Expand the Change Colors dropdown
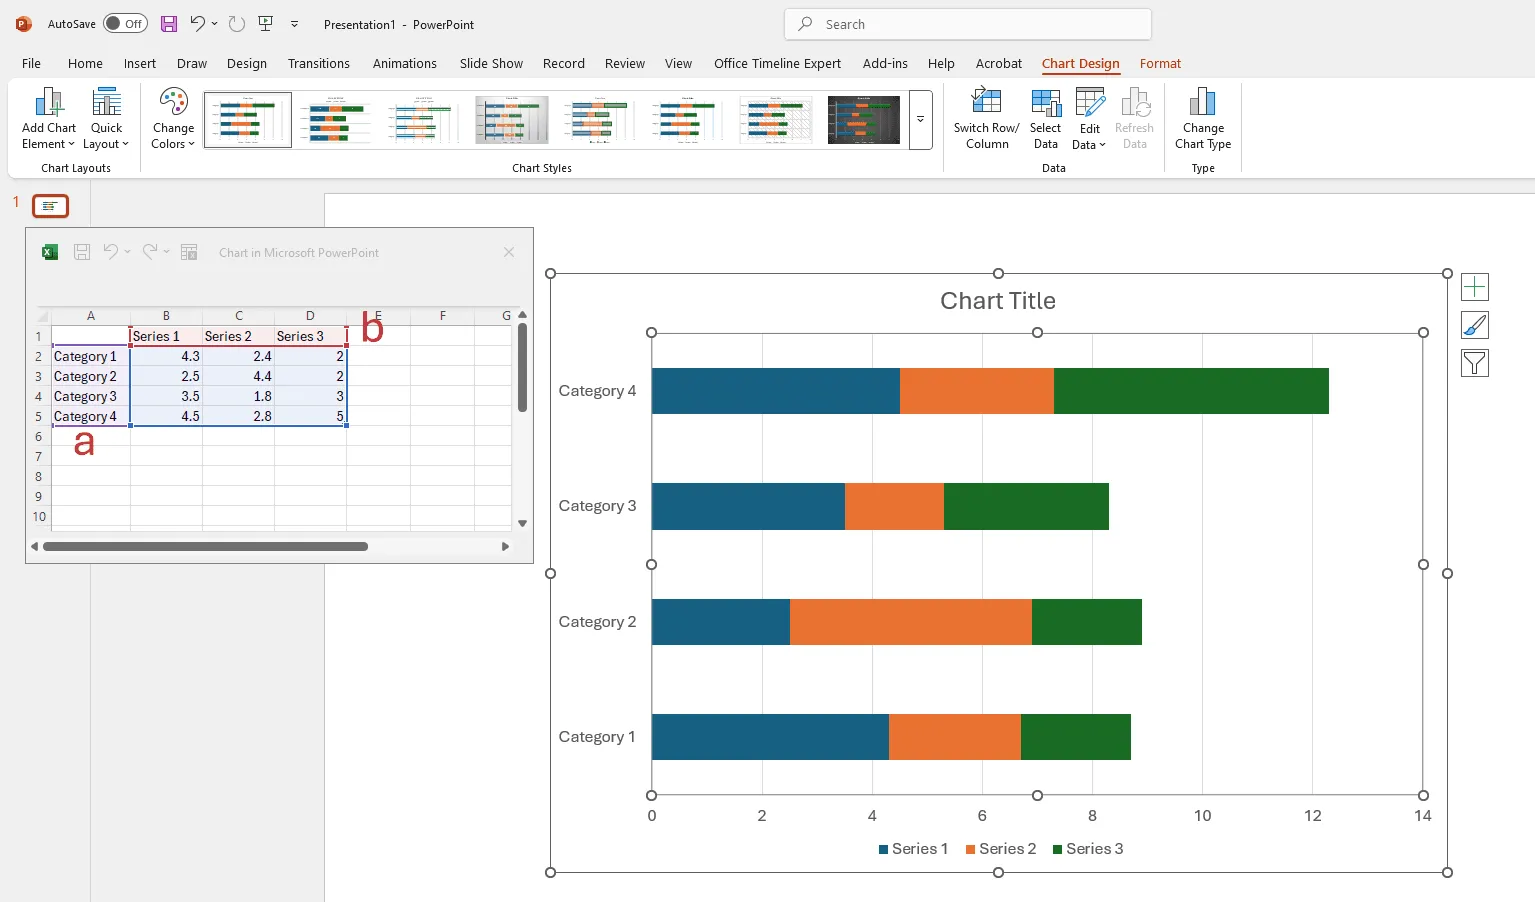1535x902 pixels. 173,118
